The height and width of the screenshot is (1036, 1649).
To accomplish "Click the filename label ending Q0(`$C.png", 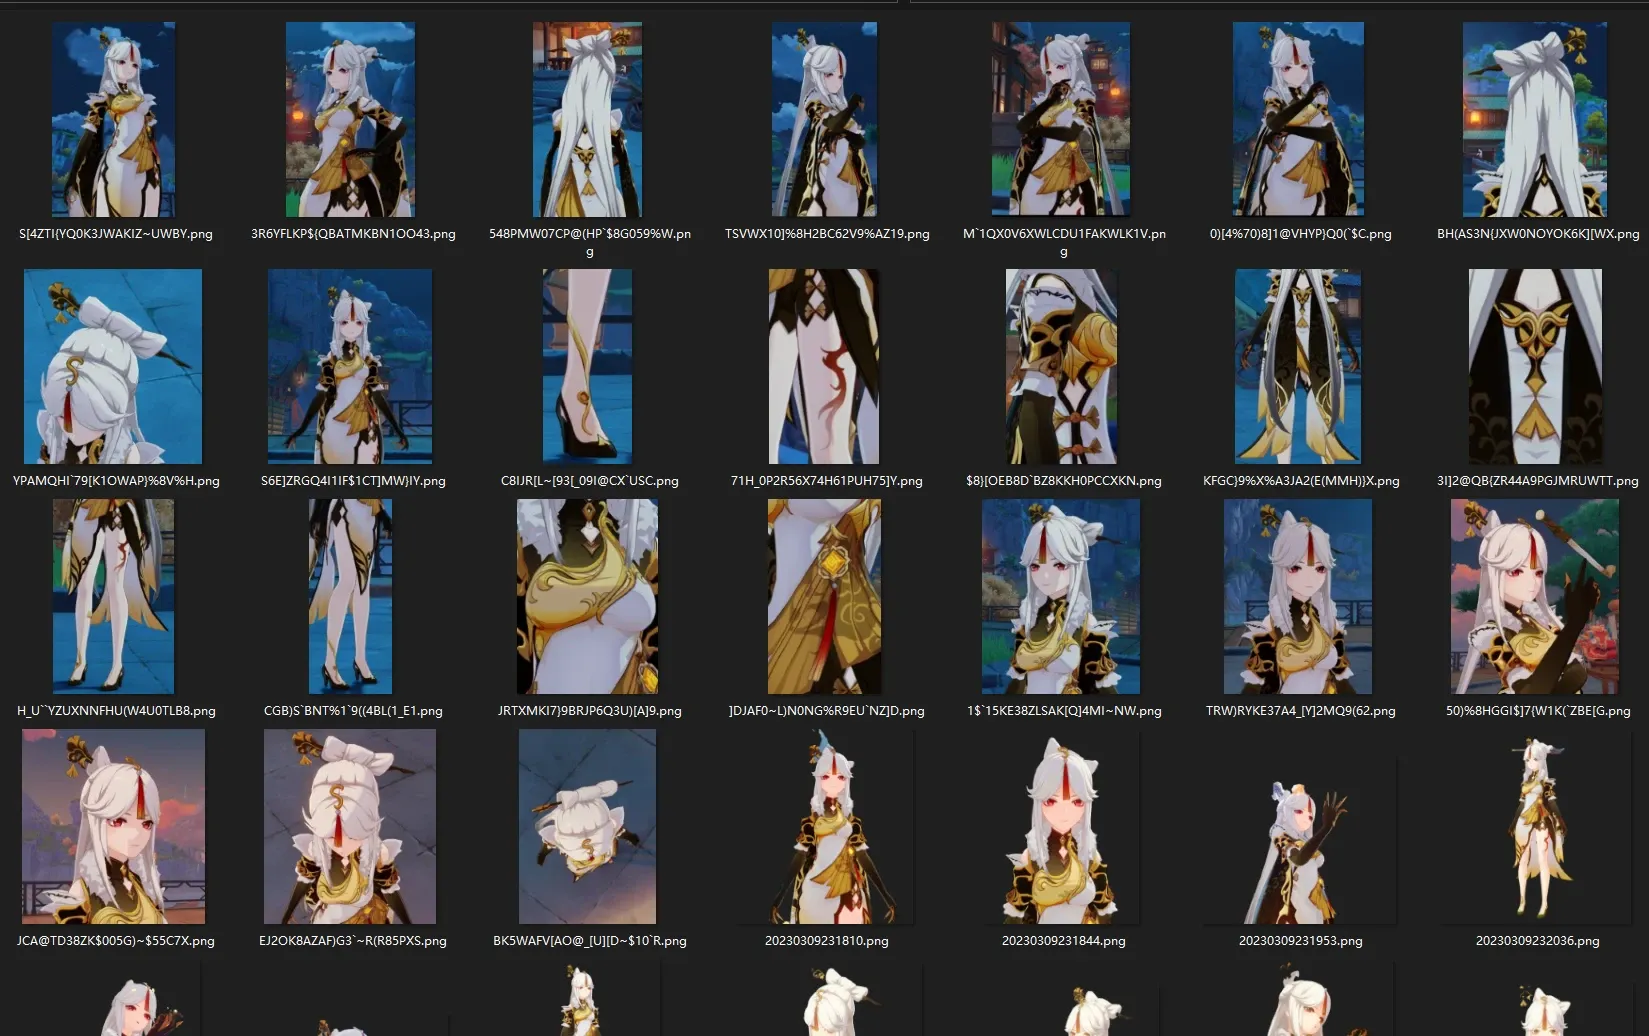I will (1301, 234).
